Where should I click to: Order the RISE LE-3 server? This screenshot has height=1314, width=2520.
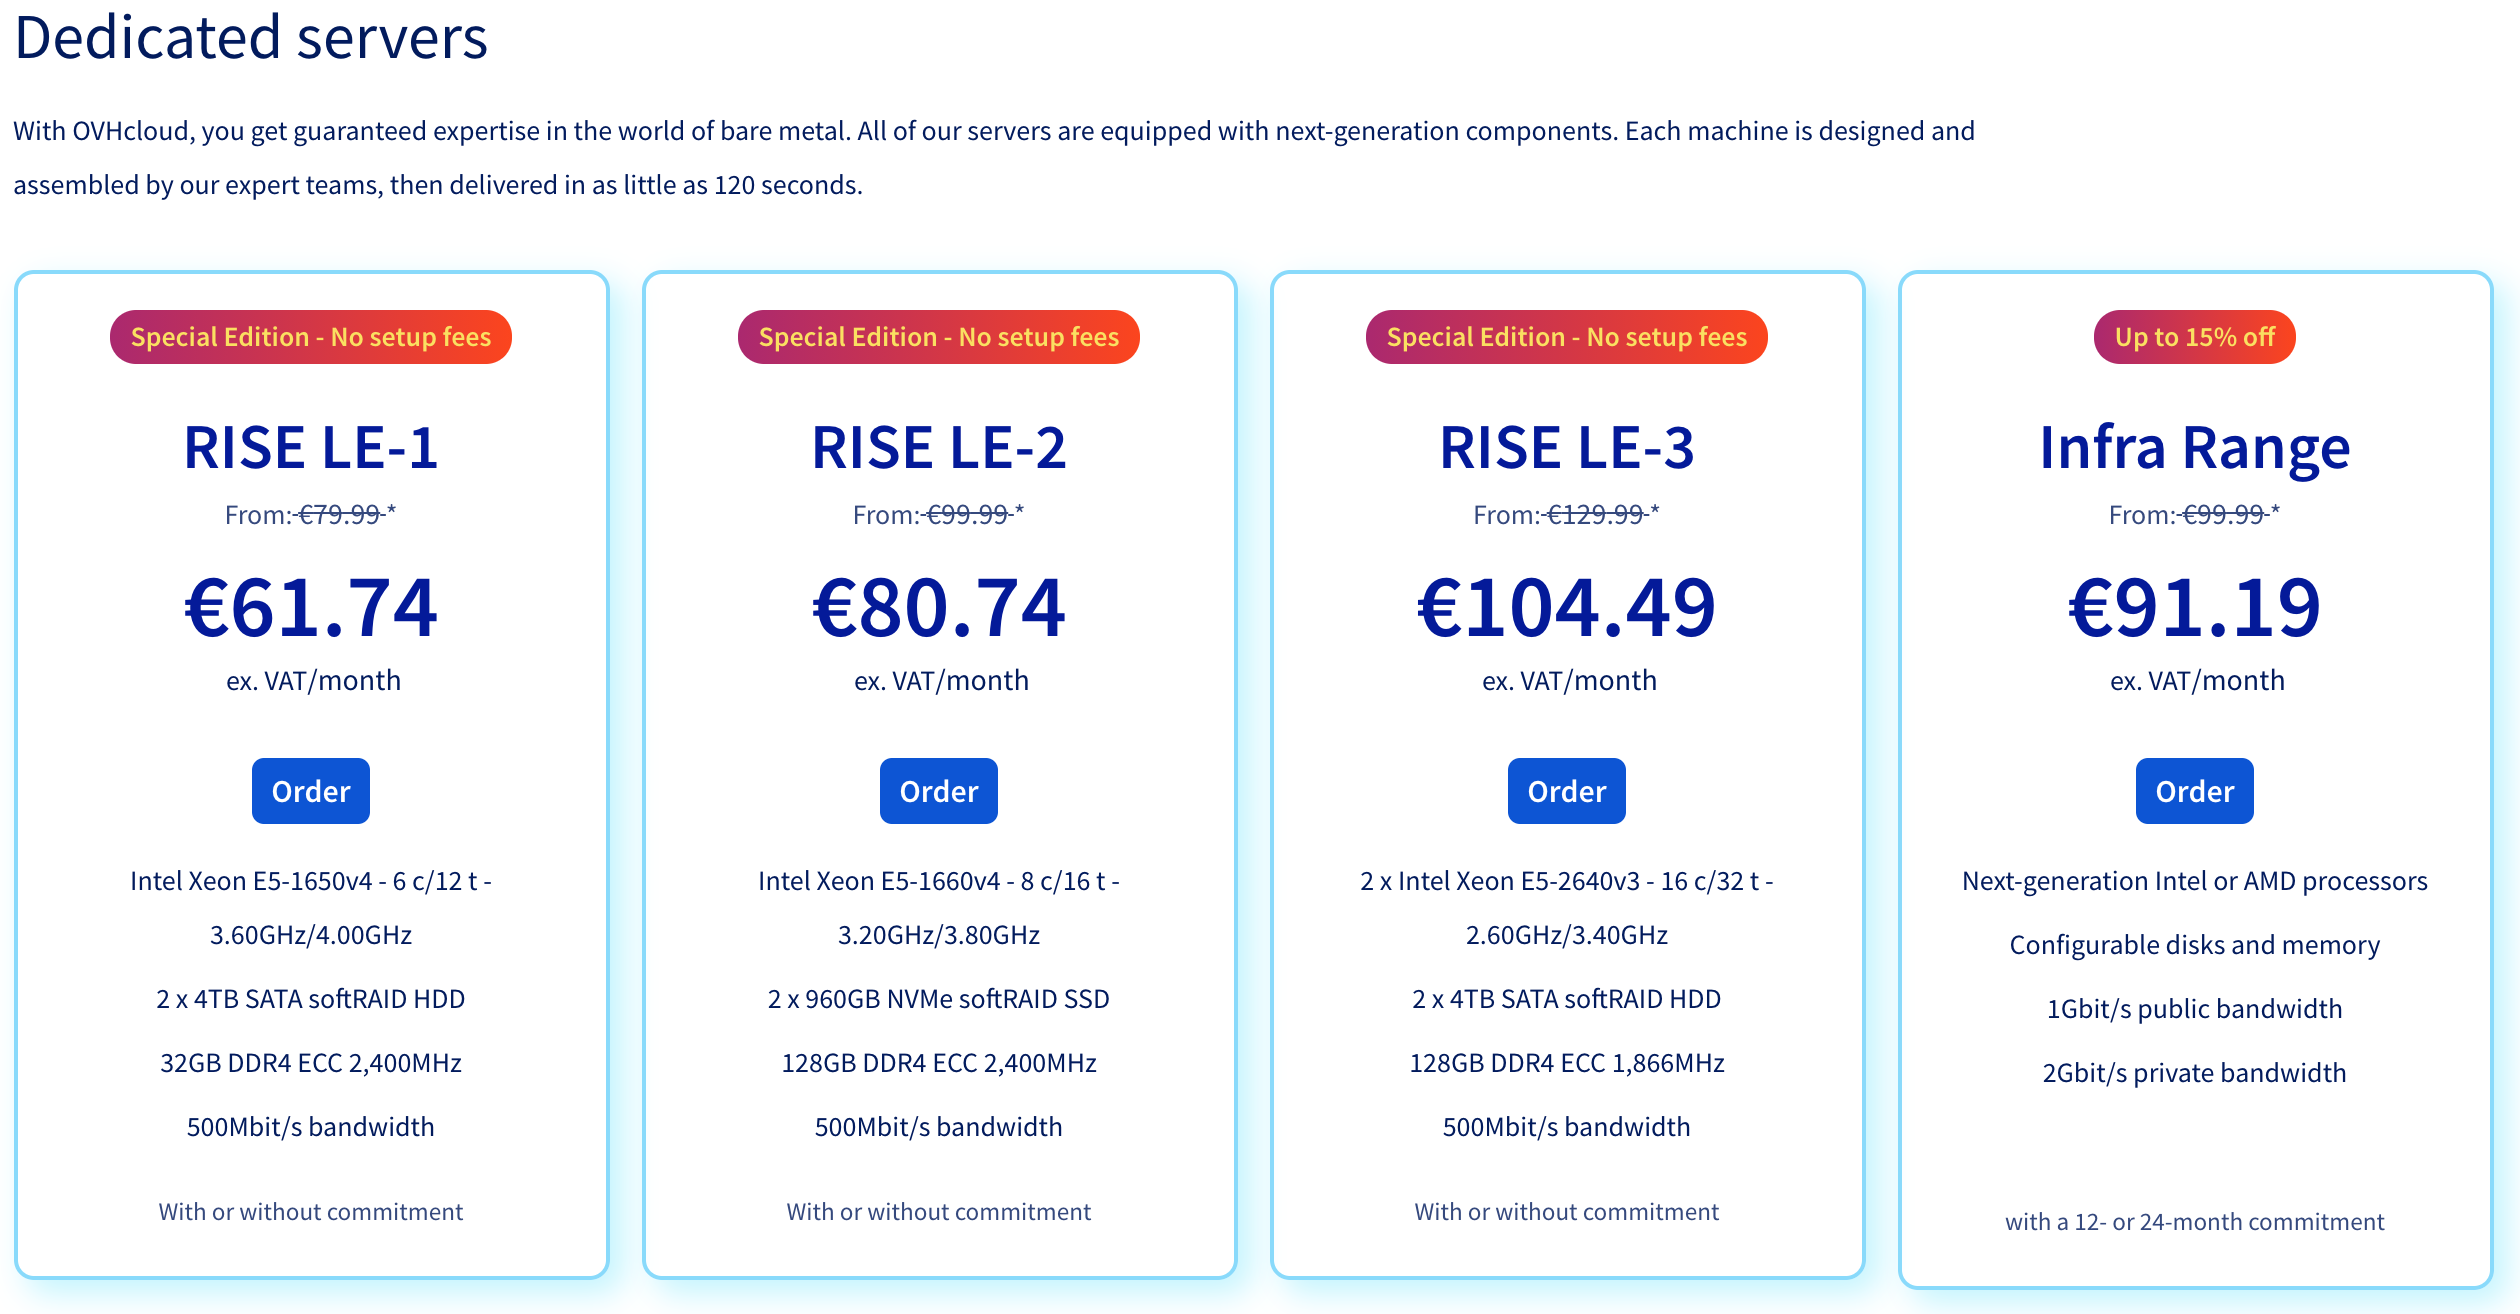[1566, 791]
